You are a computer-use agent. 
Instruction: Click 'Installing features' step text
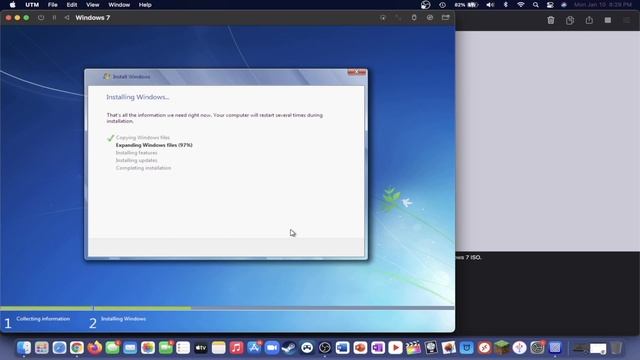[x=136, y=153]
